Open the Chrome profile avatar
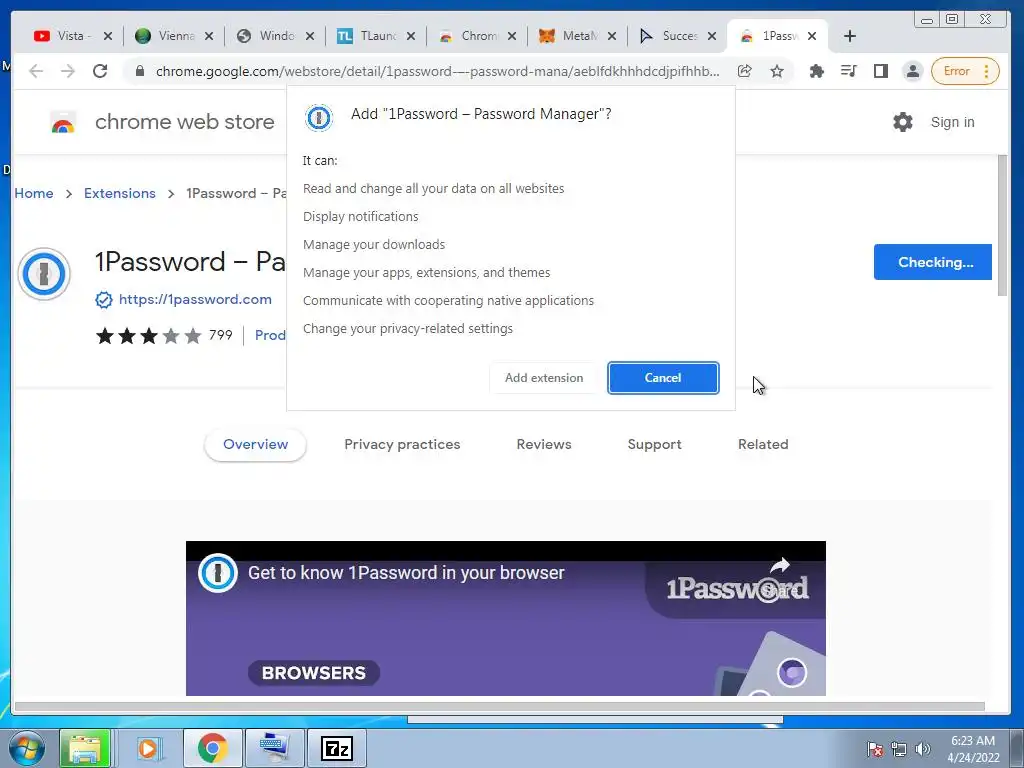 click(x=912, y=71)
